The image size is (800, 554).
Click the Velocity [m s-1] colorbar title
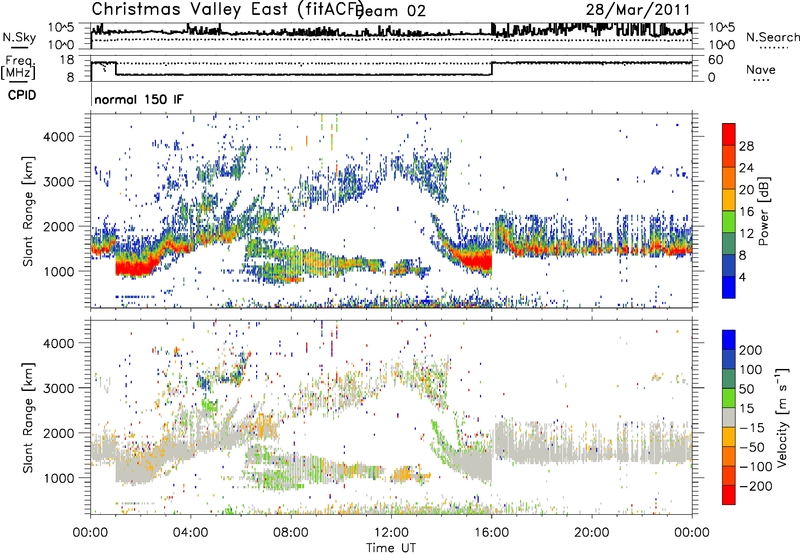point(782,417)
